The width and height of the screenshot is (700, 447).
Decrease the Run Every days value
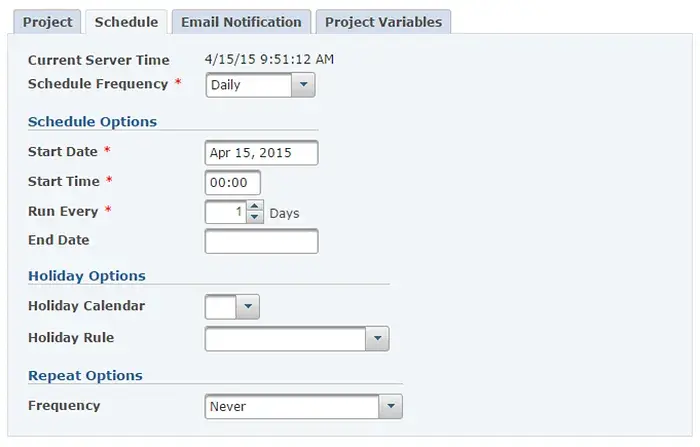point(255,217)
